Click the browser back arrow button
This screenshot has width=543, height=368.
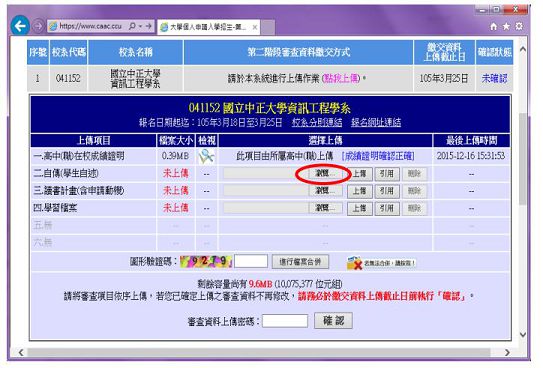pyautogui.click(x=20, y=26)
